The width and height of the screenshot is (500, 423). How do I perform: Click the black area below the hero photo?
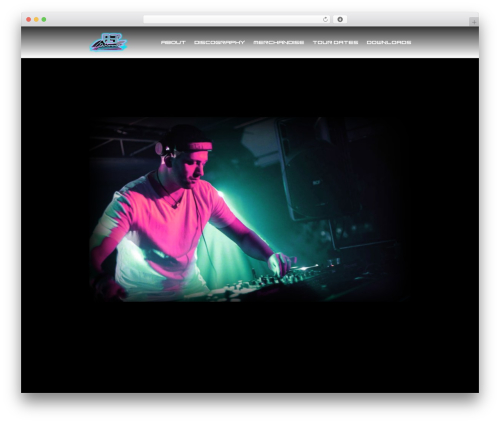click(x=250, y=347)
